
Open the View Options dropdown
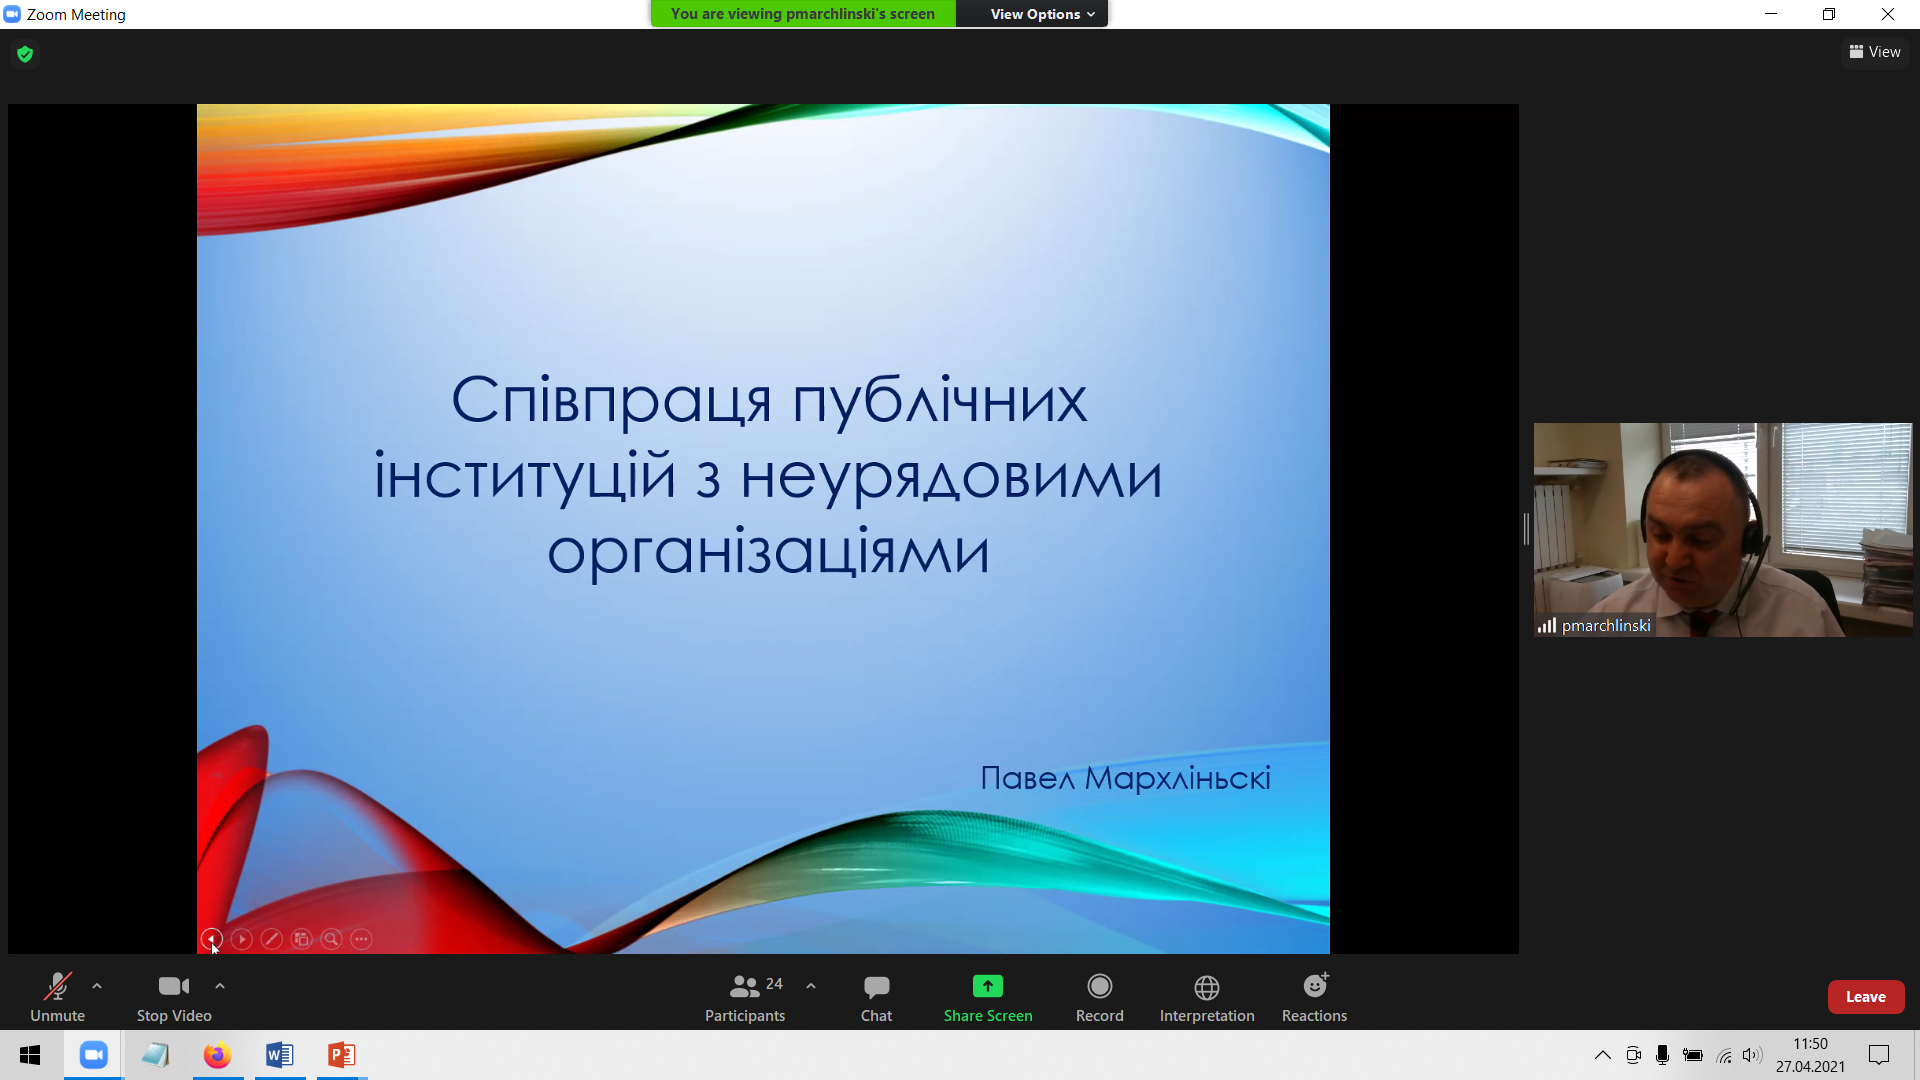point(1041,14)
